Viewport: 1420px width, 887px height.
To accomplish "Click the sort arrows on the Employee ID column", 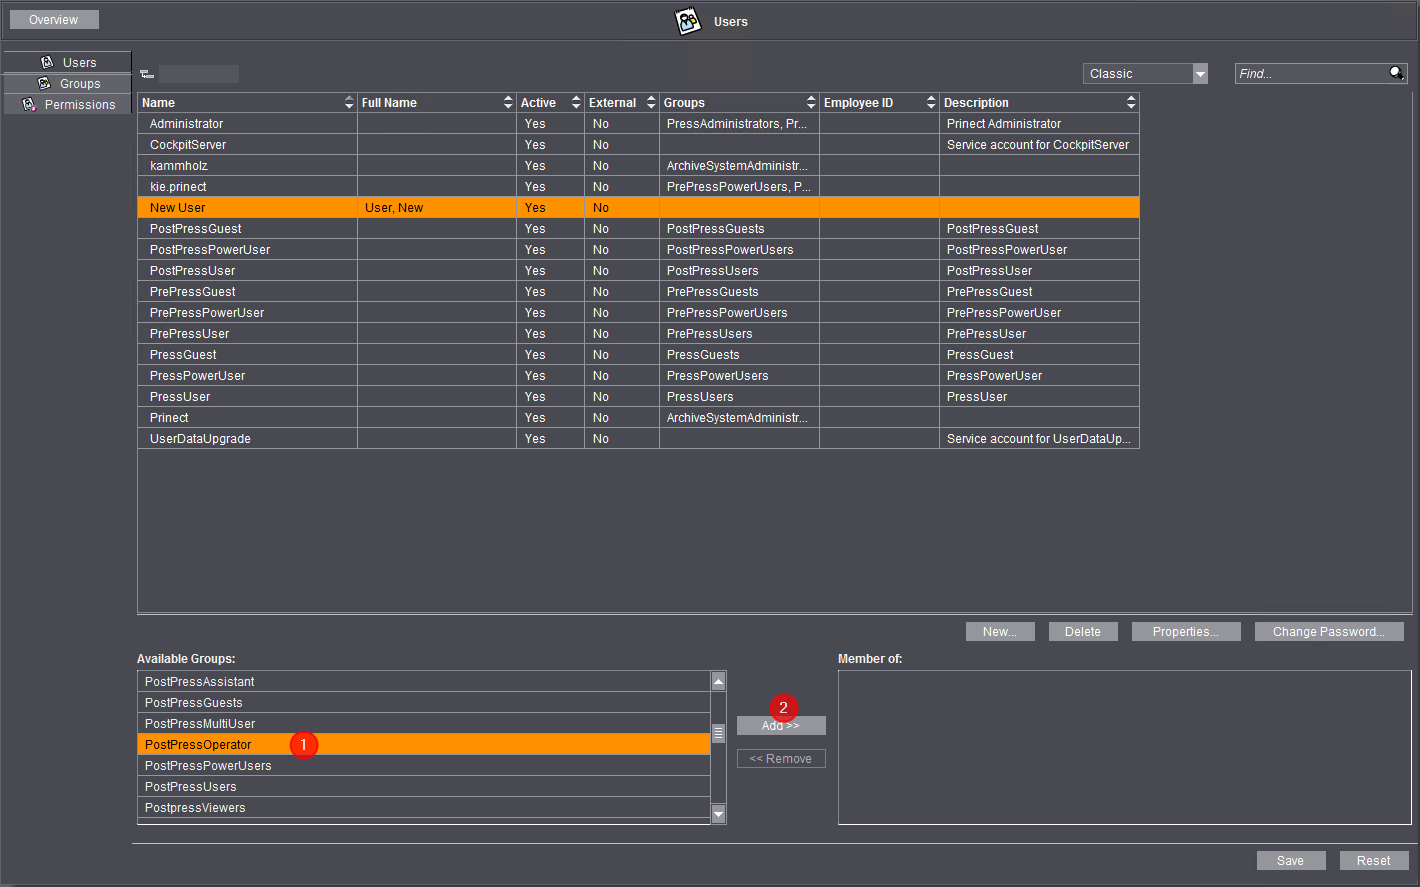I will tap(931, 103).
